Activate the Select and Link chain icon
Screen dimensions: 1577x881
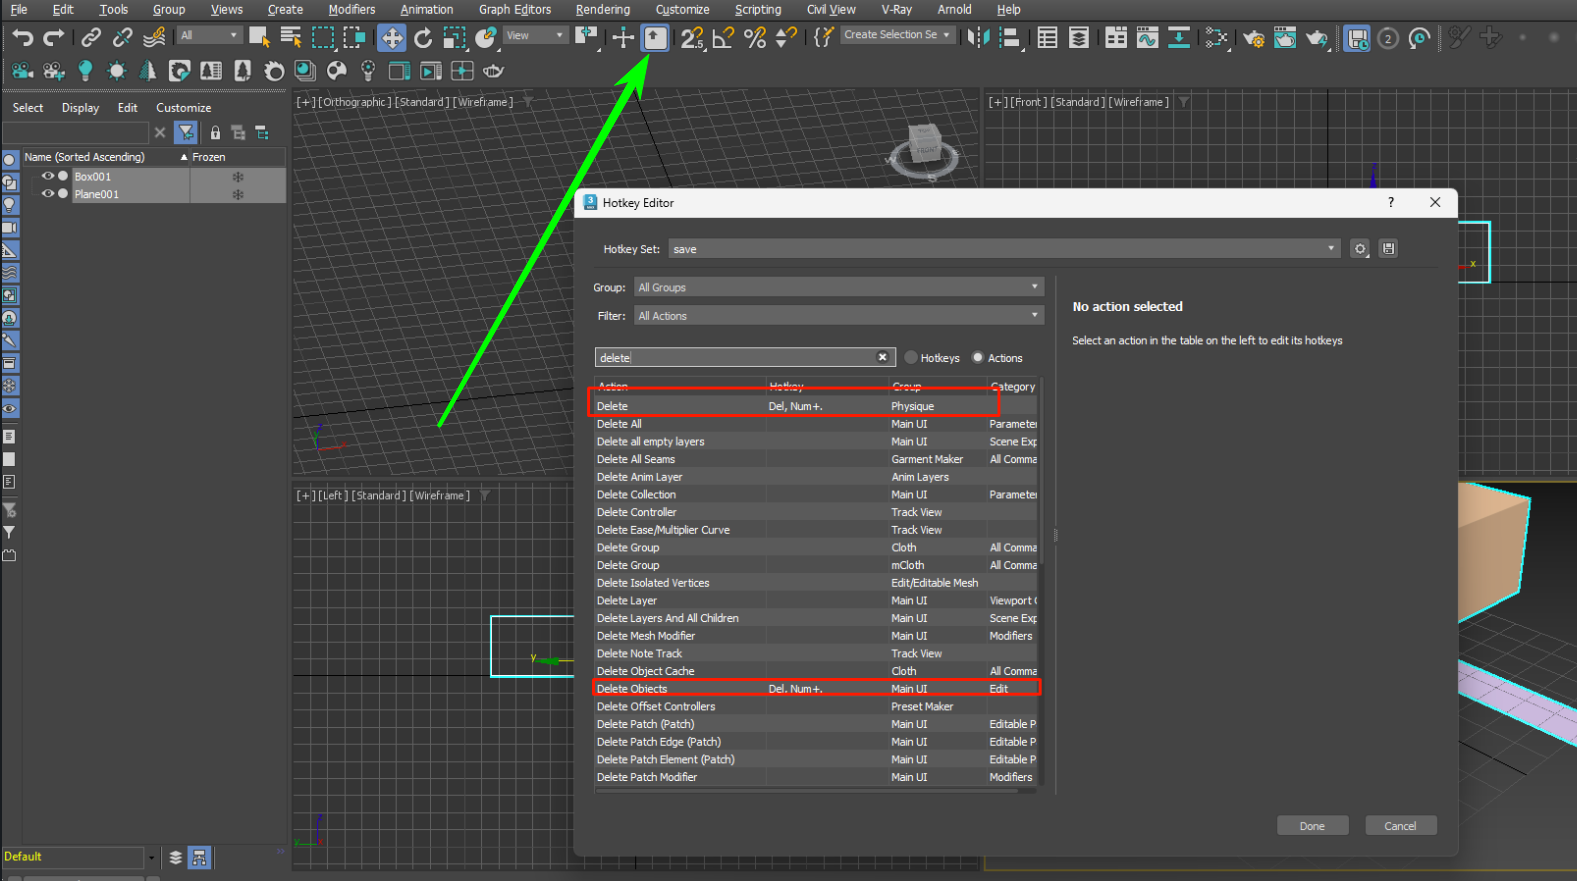[x=91, y=38]
